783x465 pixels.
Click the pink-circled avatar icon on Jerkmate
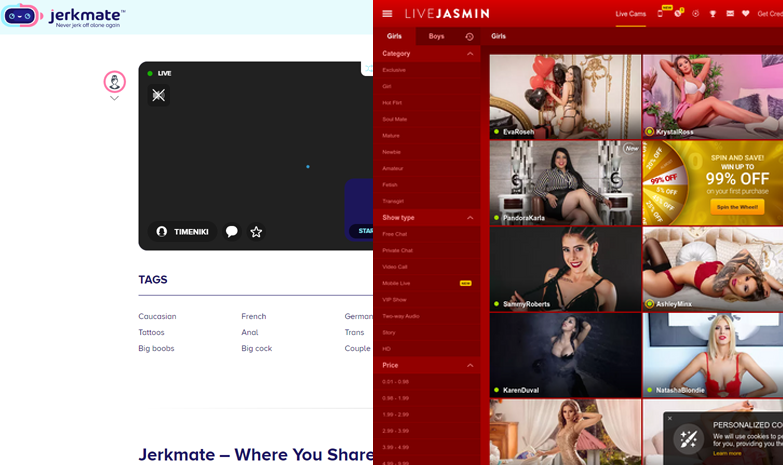[x=114, y=81]
